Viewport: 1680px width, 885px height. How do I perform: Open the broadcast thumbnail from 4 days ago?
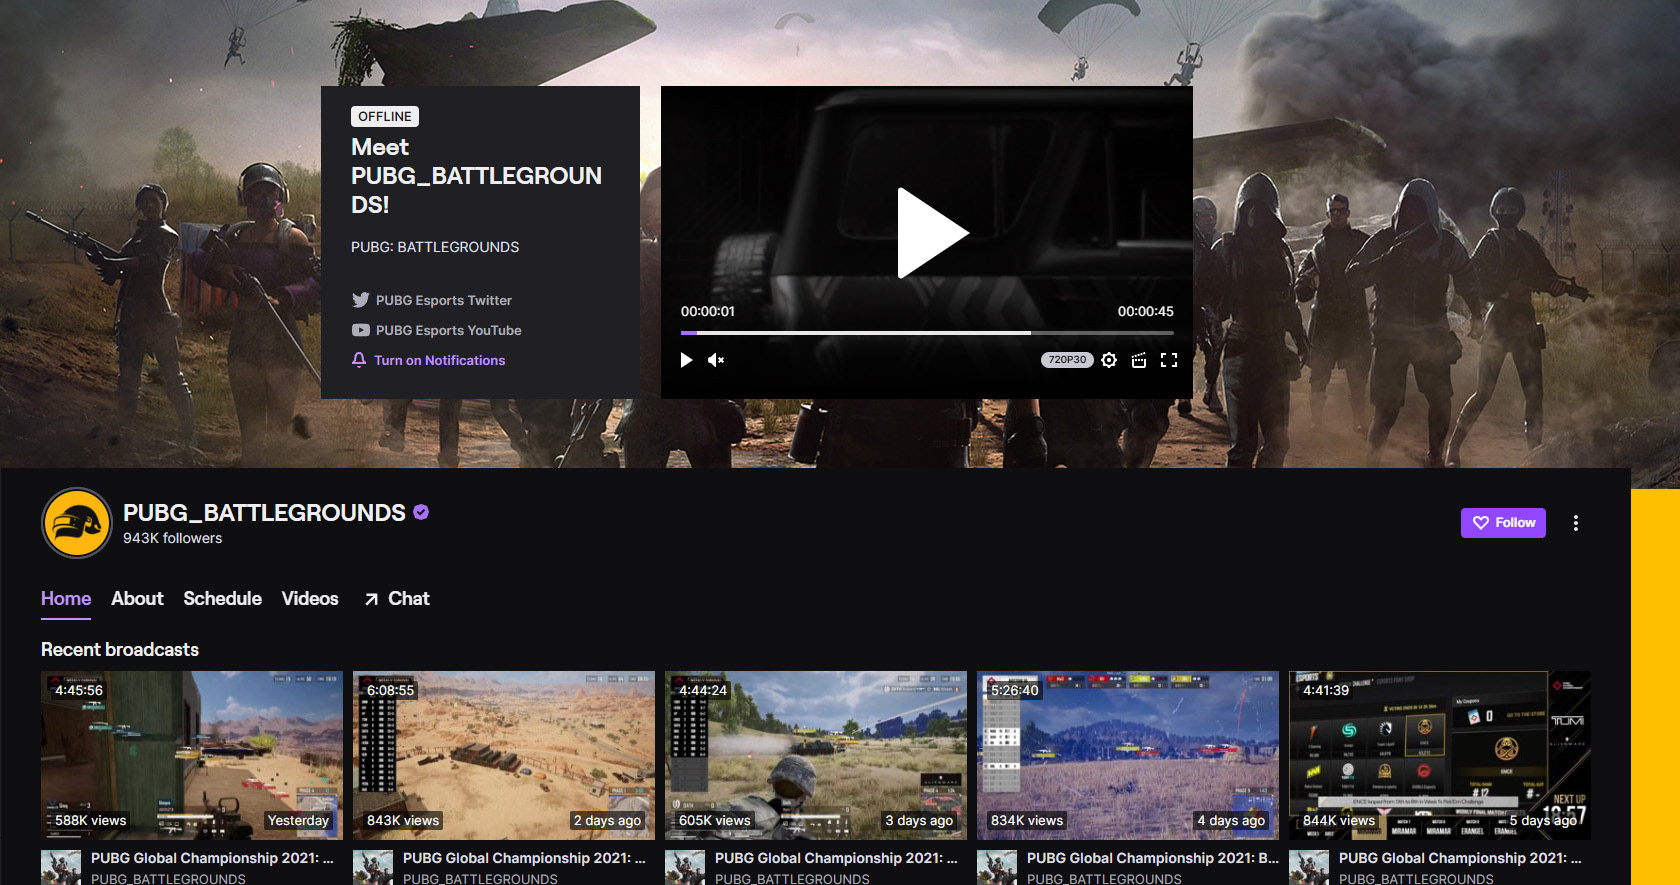point(1128,755)
